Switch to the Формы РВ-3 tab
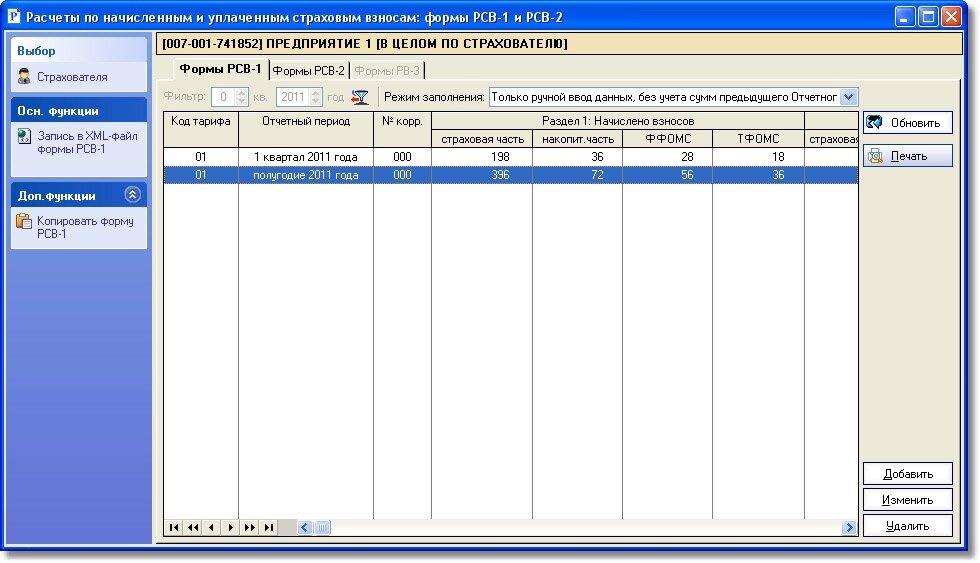 pyautogui.click(x=388, y=71)
